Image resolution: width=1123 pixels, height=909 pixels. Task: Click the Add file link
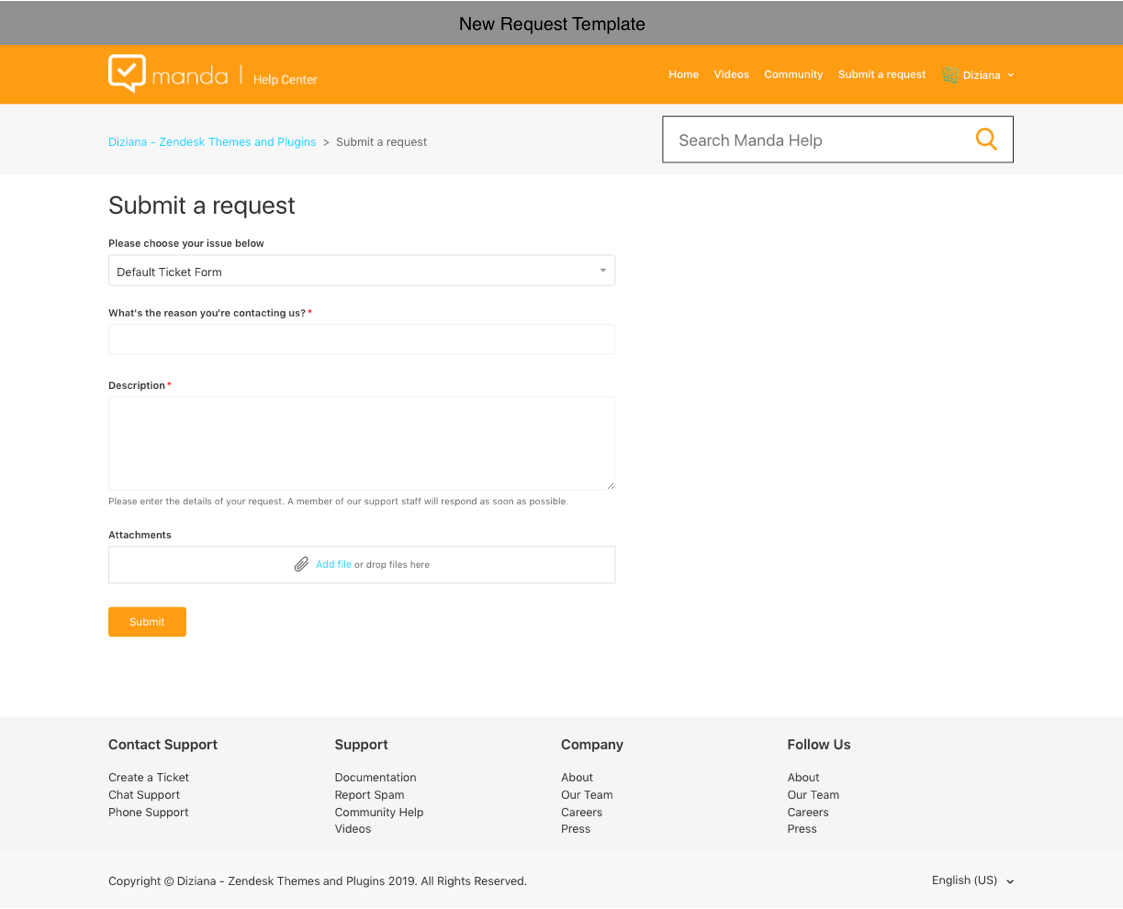tap(333, 565)
